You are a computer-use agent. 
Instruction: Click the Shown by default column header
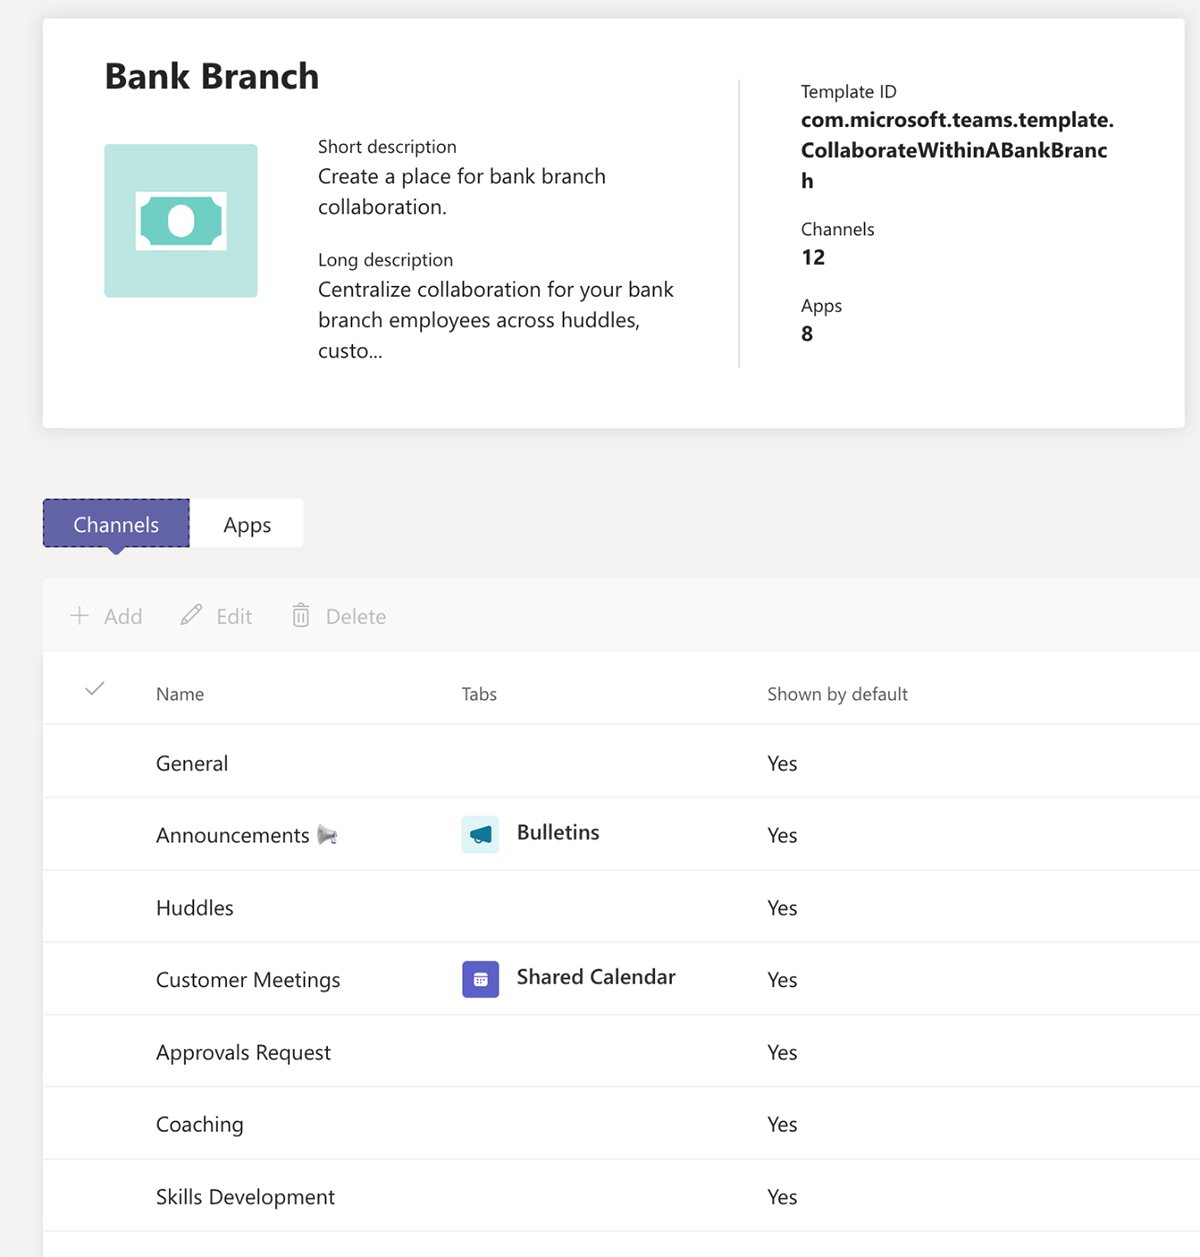[838, 693]
